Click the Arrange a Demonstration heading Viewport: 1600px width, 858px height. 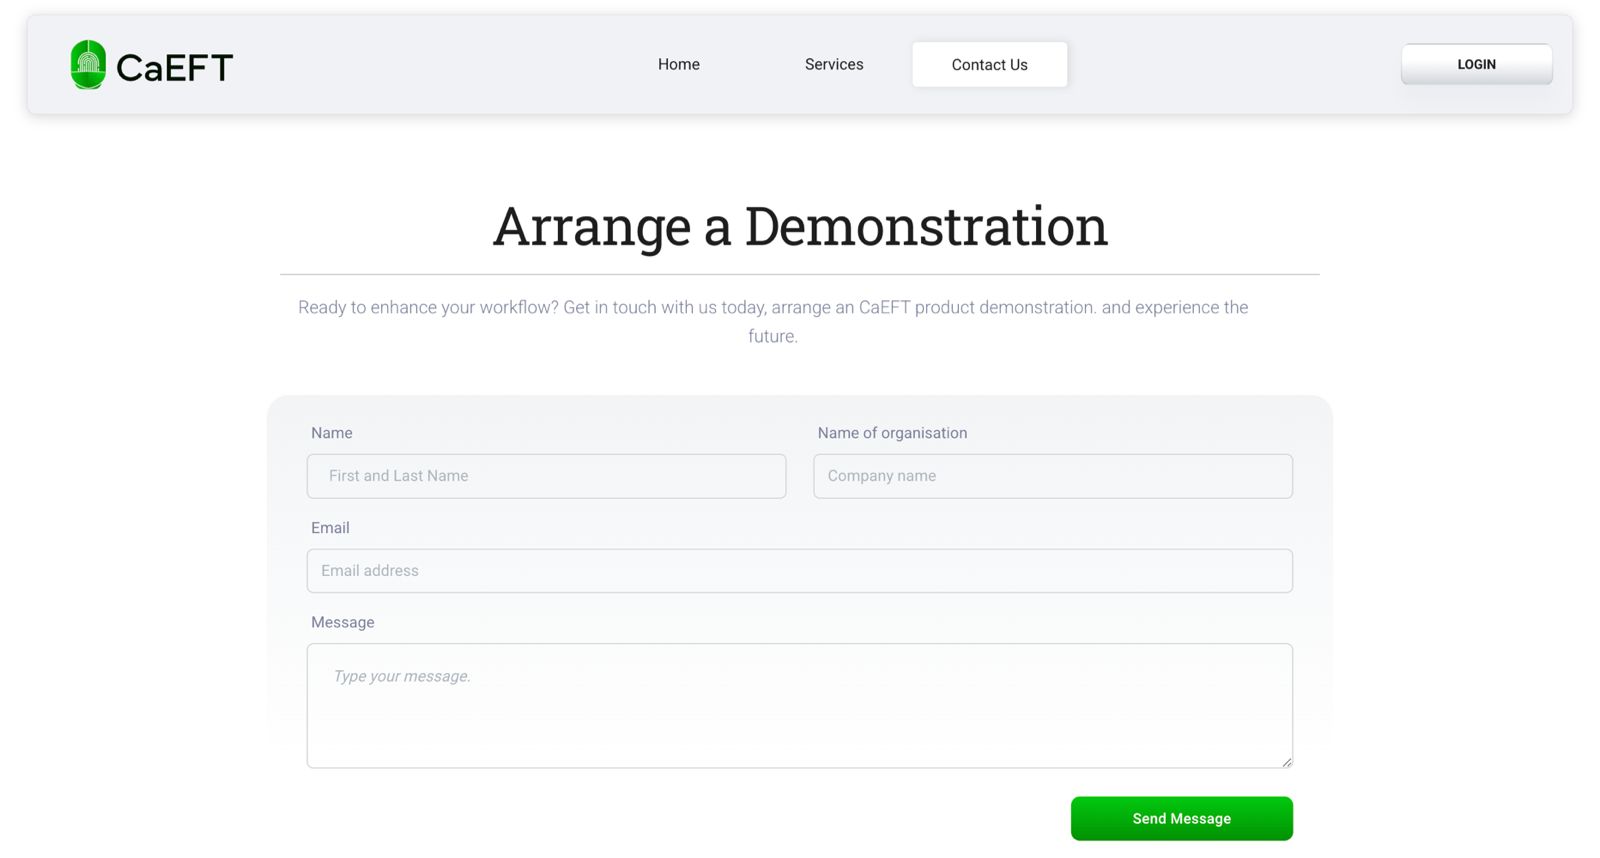click(800, 226)
